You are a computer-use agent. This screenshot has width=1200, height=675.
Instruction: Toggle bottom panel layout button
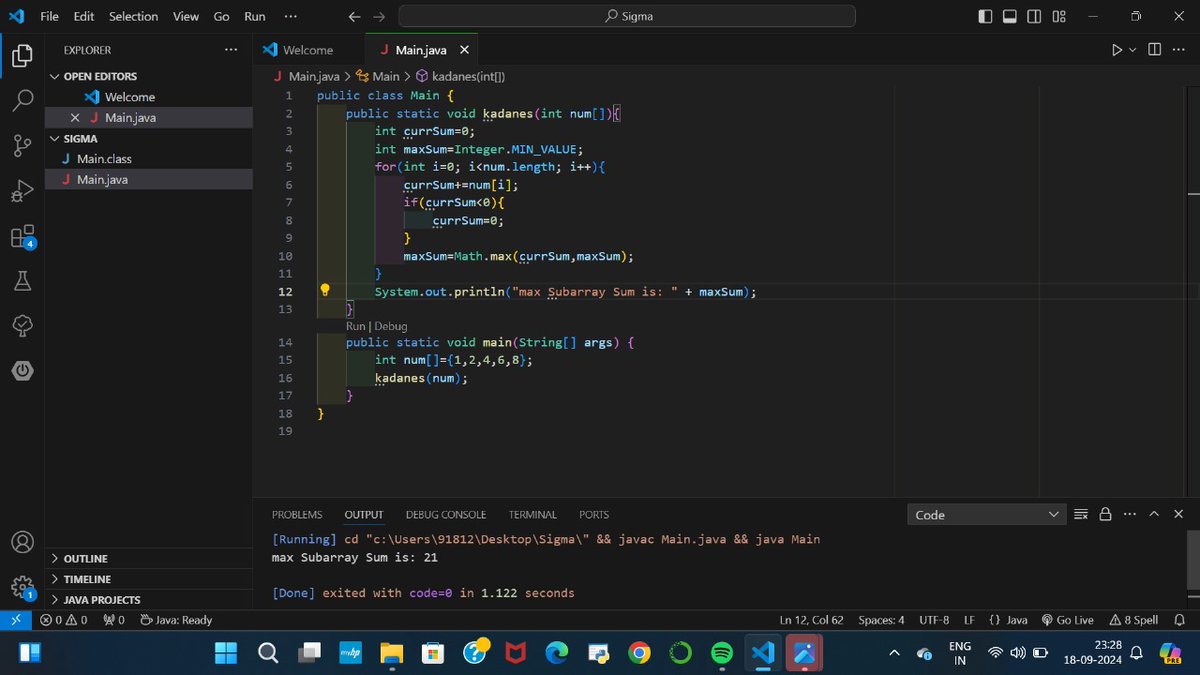[x=1009, y=16]
